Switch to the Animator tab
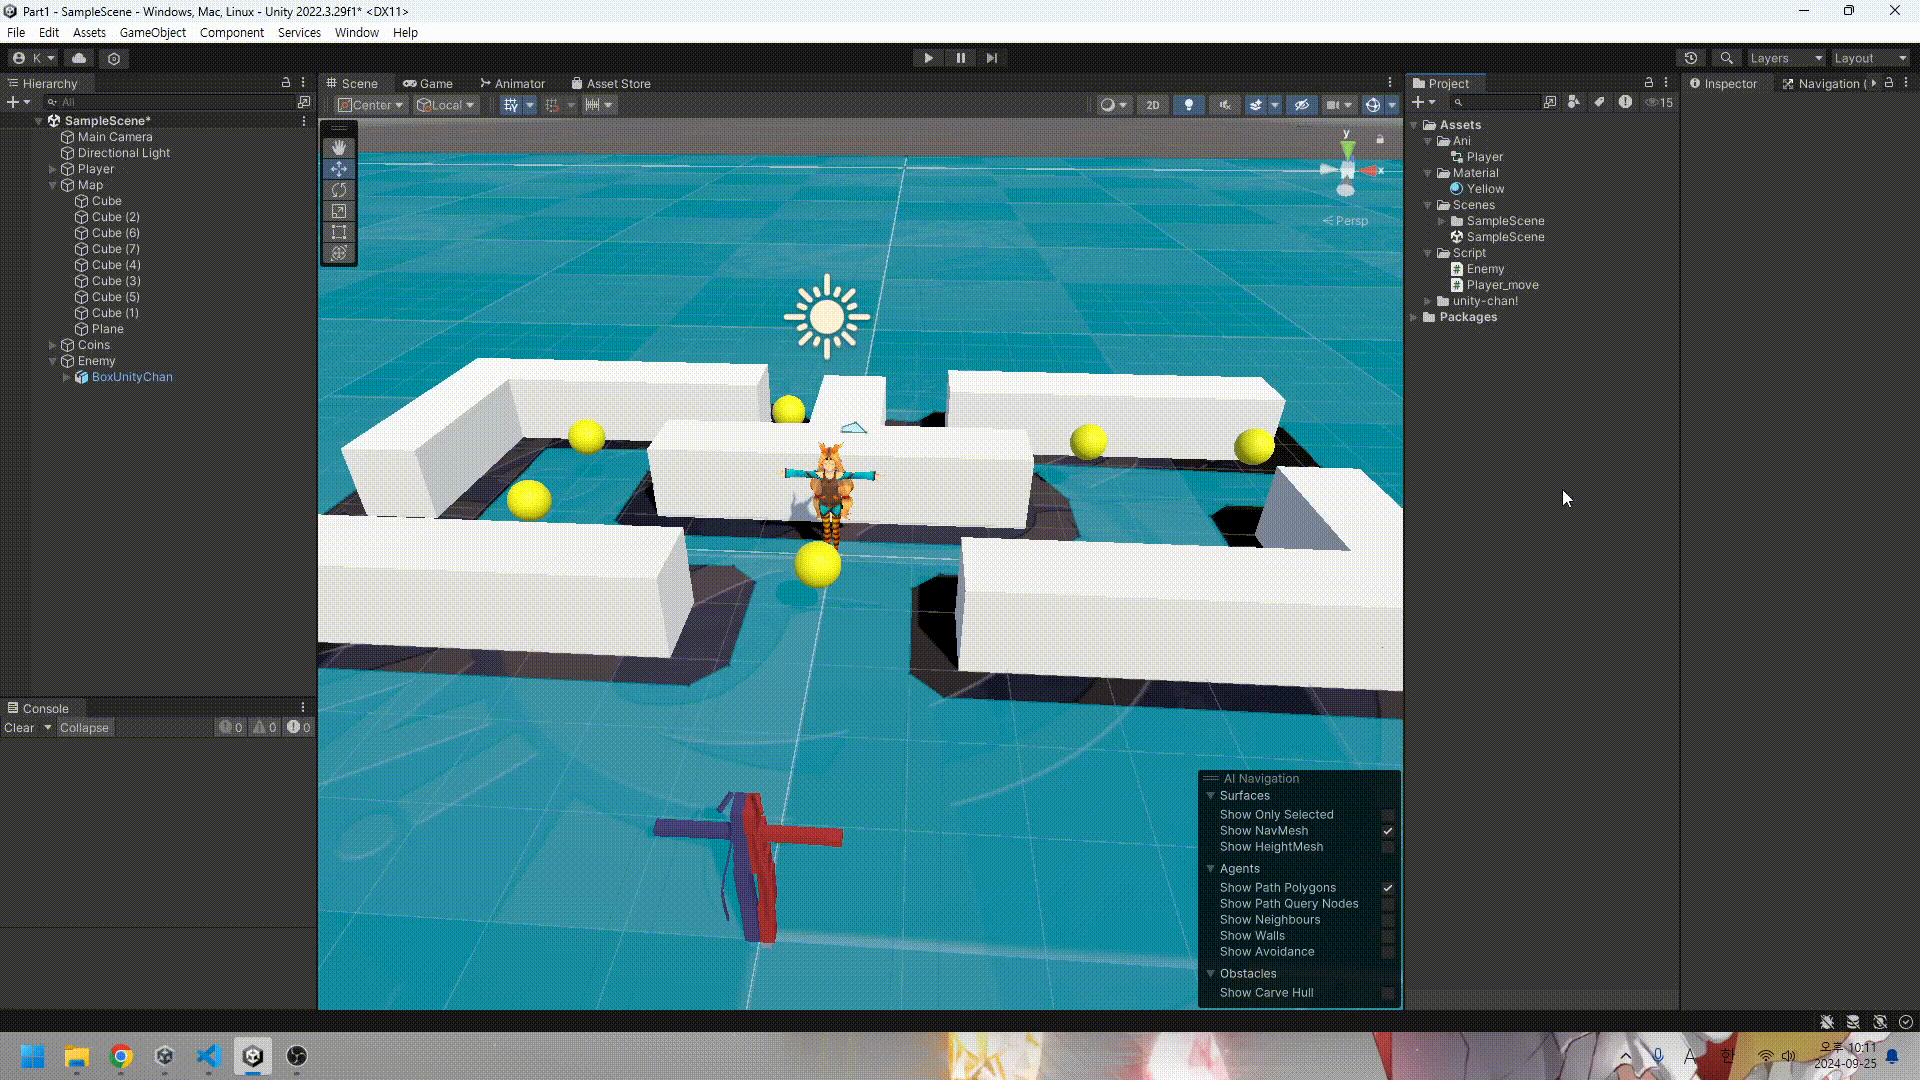1920x1080 pixels. click(512, 84)
